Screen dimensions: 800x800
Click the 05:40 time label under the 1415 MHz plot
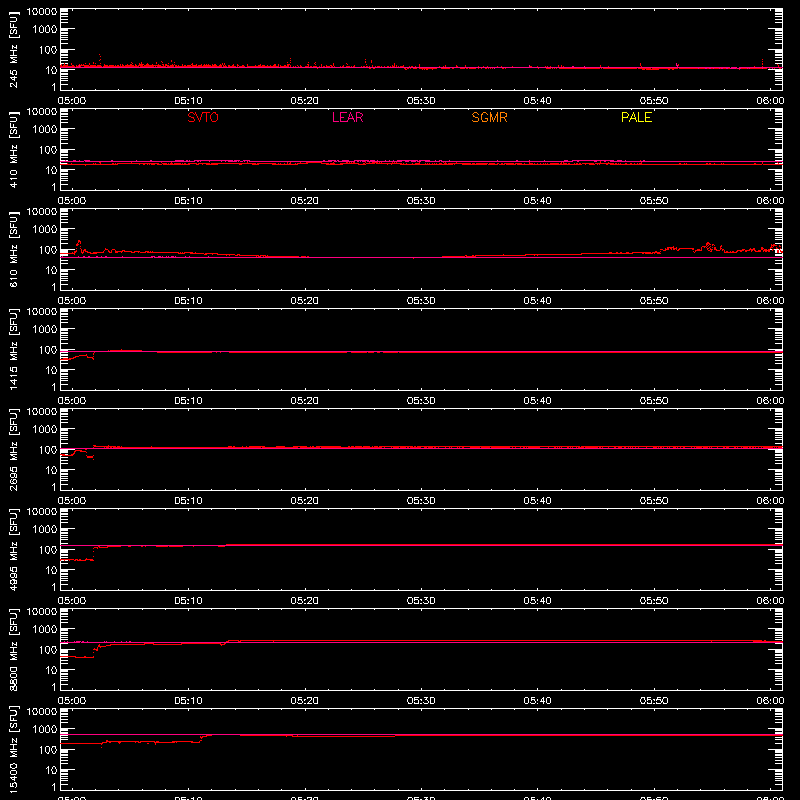(537, 401)
